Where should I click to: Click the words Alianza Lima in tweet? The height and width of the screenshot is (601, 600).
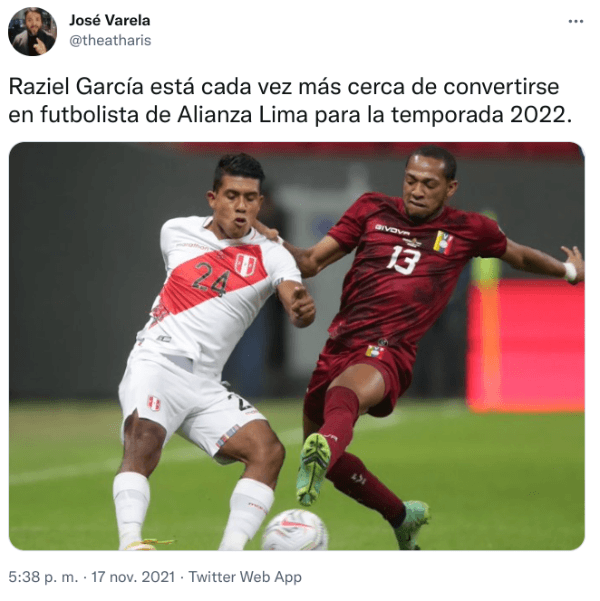pyautogui.click(x=243, y=115)
